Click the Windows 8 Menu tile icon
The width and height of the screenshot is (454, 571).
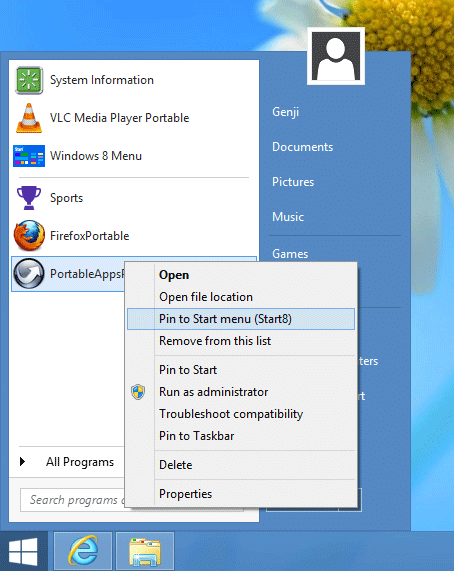(29, 156)
